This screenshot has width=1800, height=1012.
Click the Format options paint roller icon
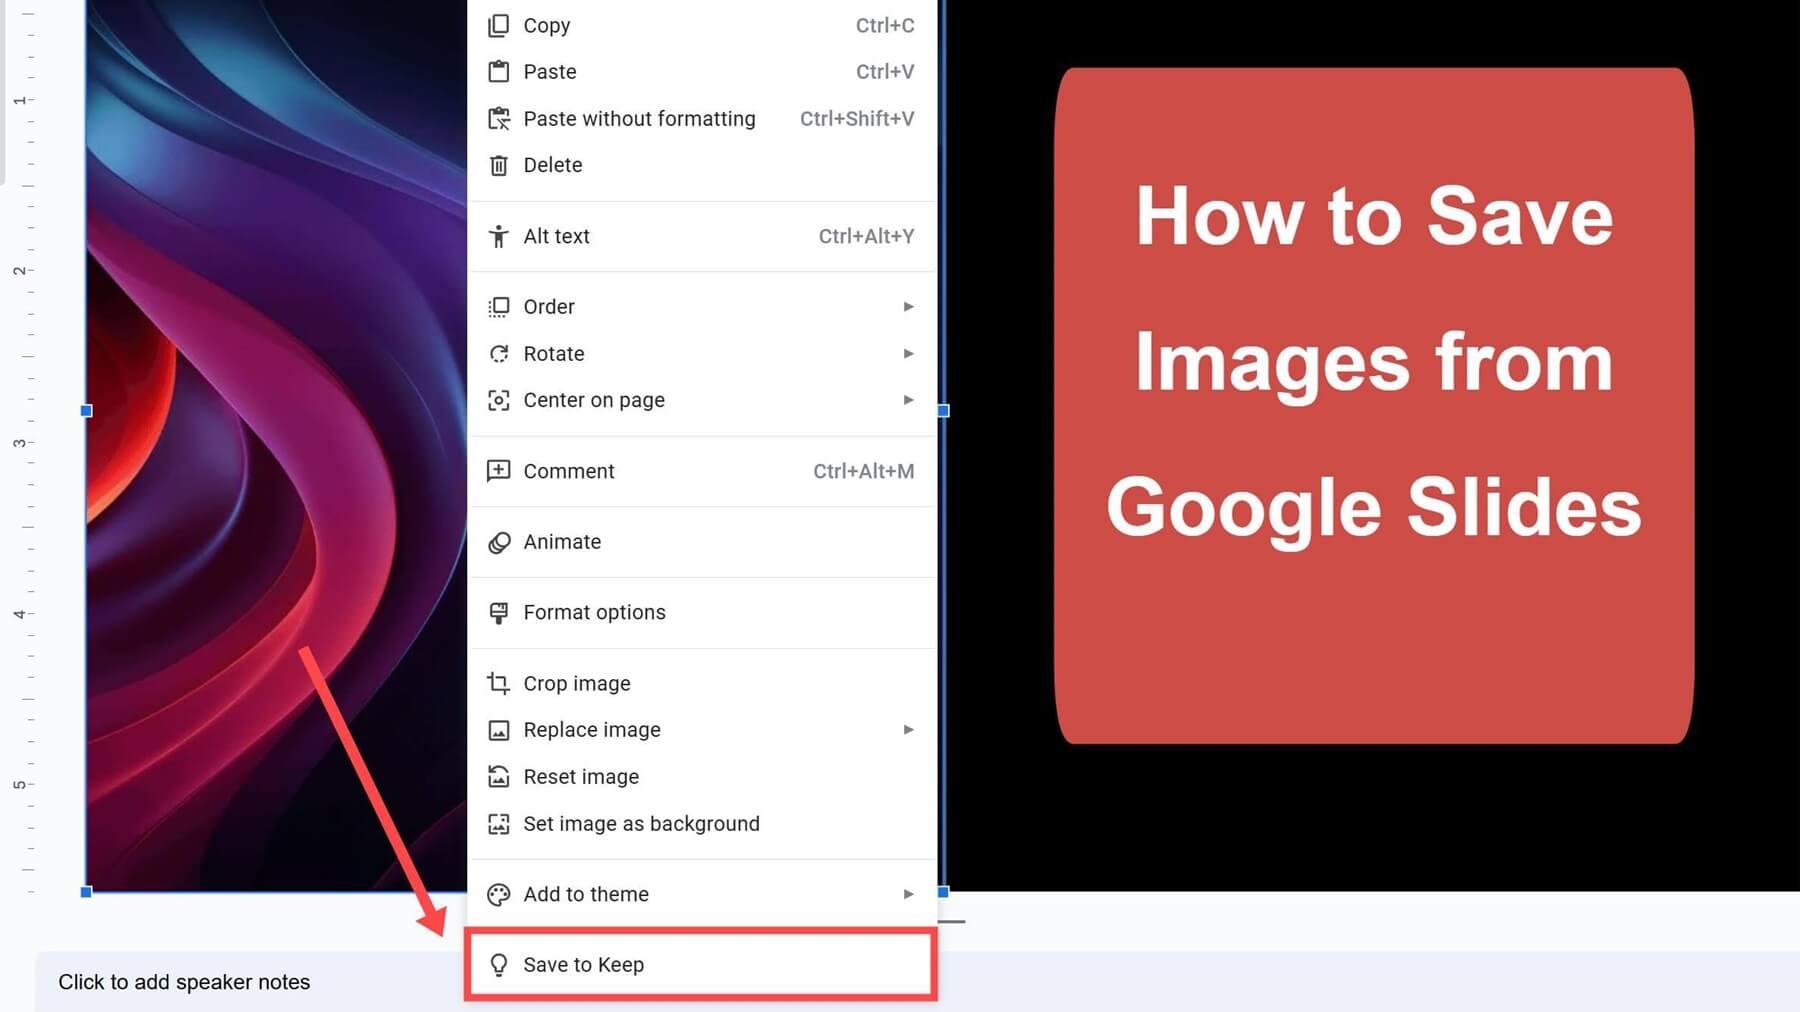point(498,612)
